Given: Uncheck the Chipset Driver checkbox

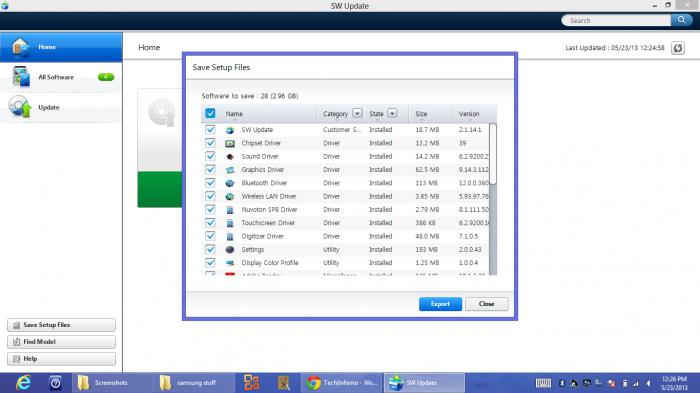Looking at the screenshot, I should tap(210, 143).
